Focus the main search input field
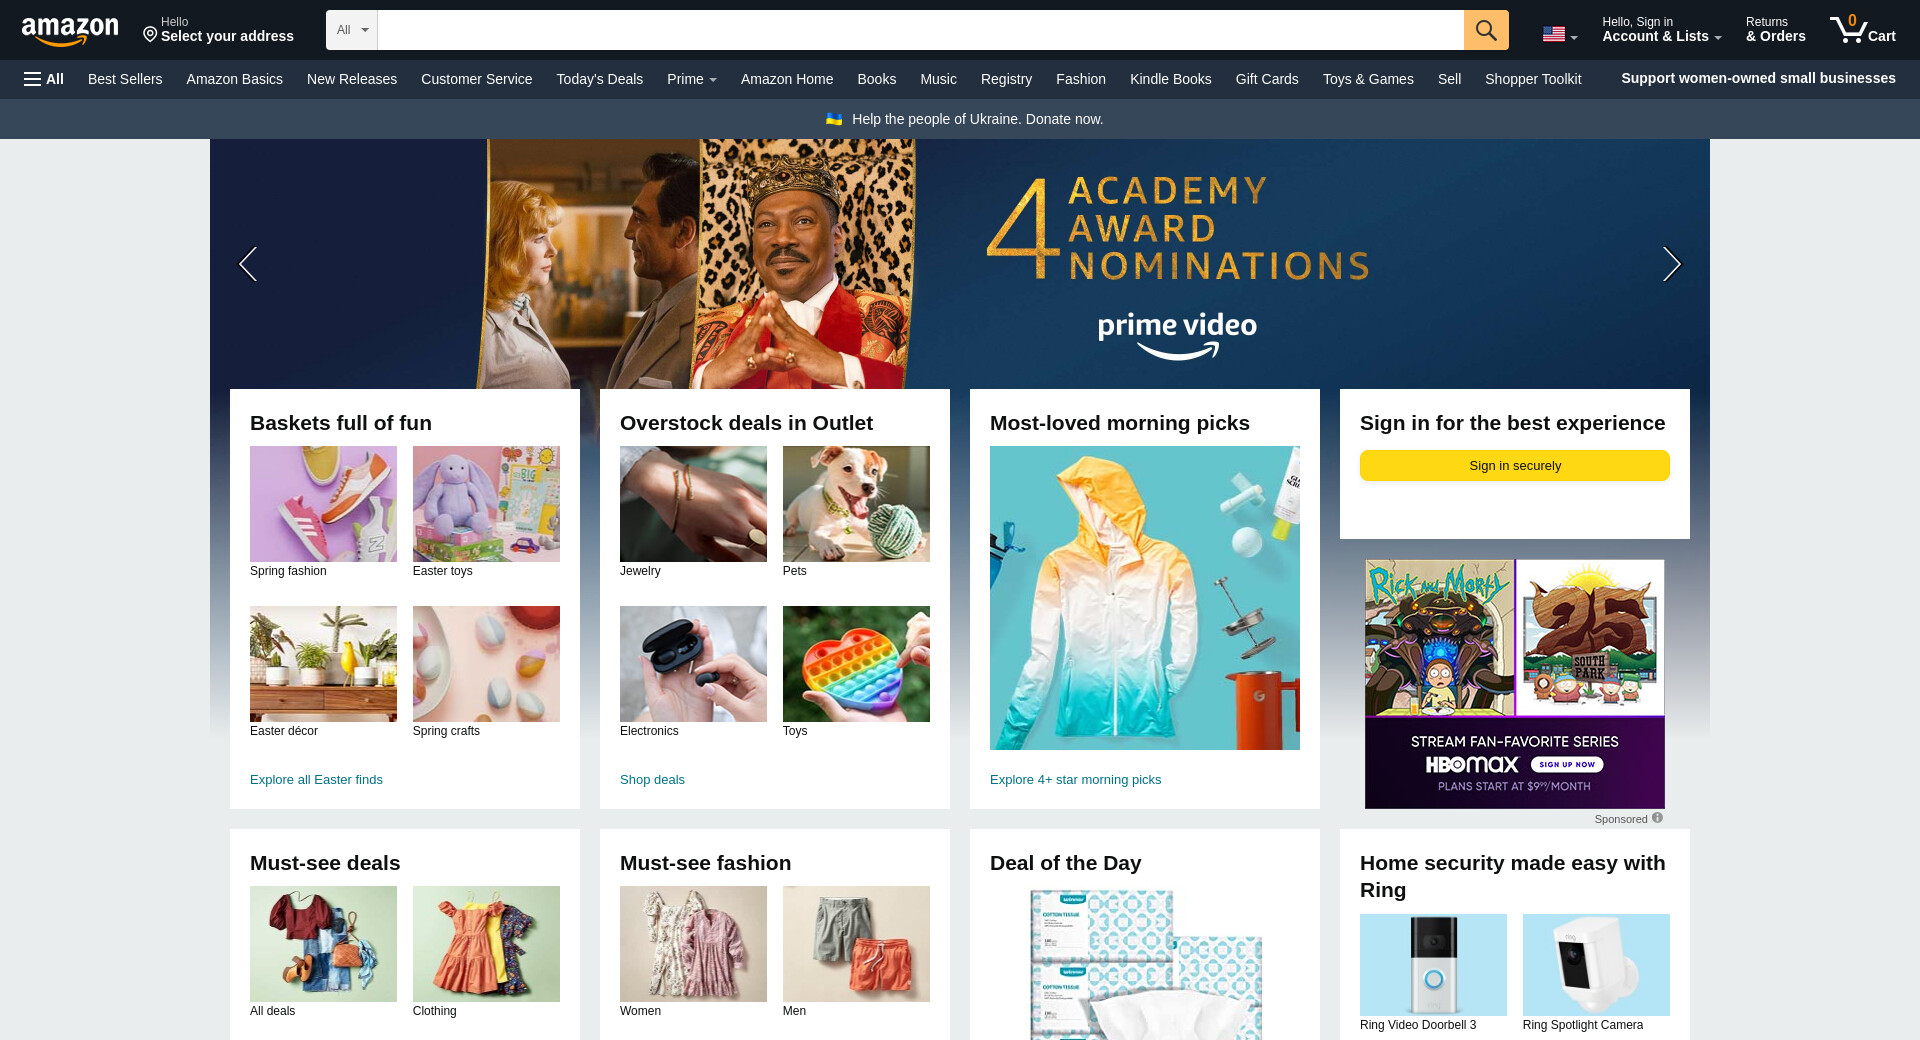1920x1040 pixels. (x=920, y=30)
